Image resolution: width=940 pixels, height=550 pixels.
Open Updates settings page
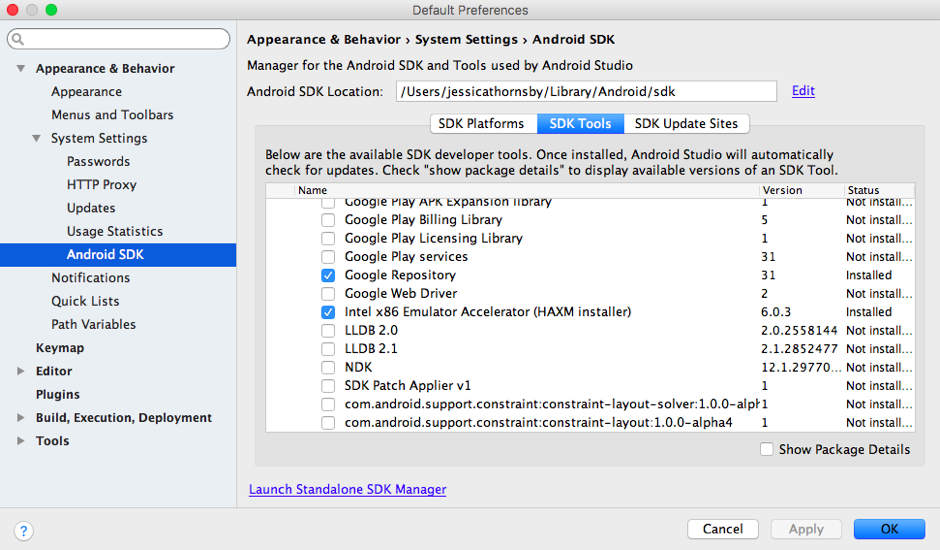[x=91, y=208]
